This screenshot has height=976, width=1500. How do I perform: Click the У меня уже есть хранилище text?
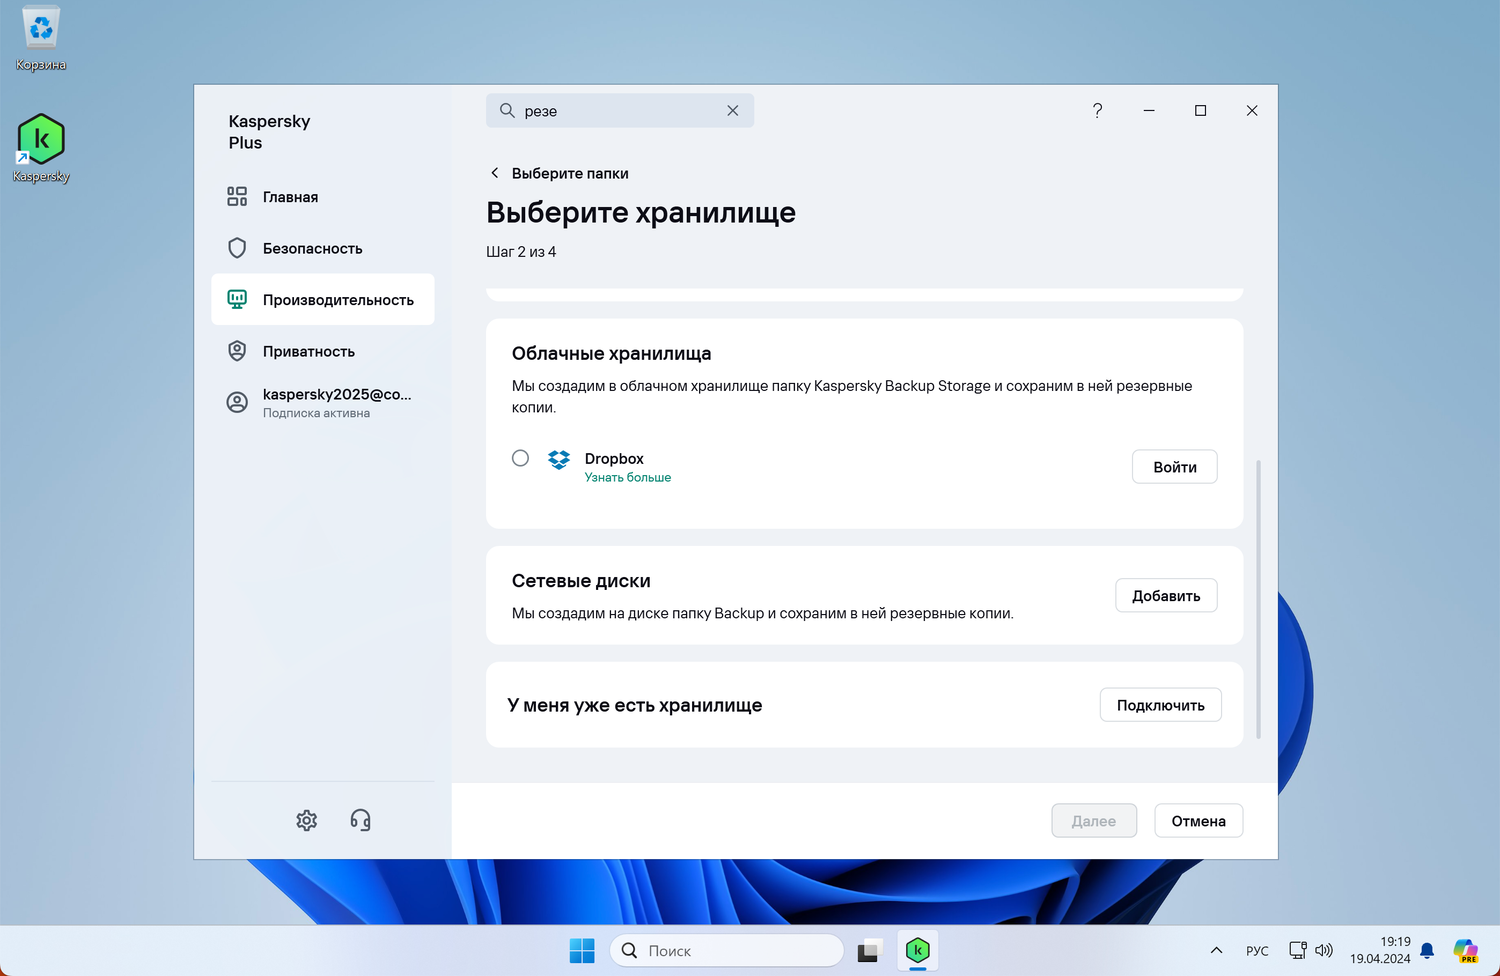click(x=635, y=706)
